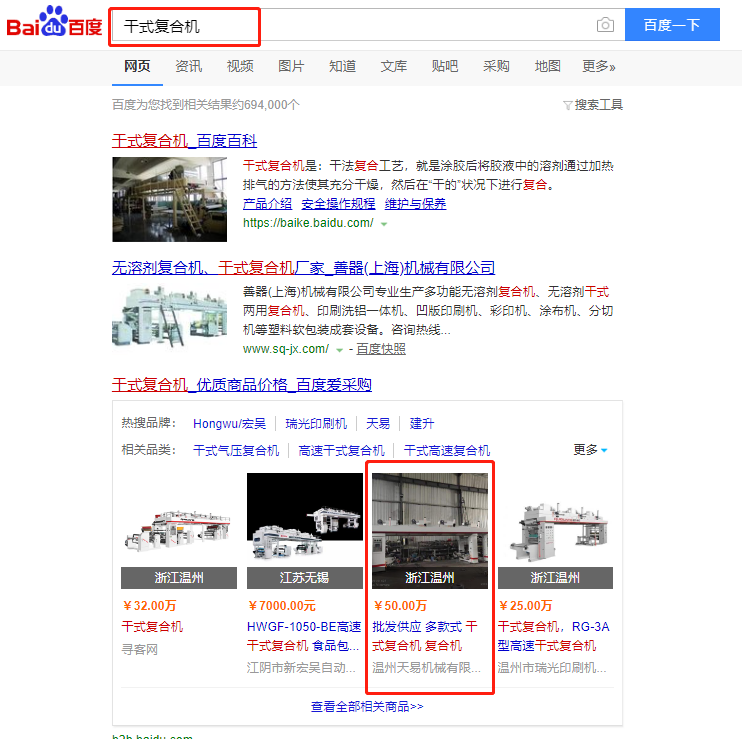Expand the 更多» tab menu
This screenshot has height=739, width=742.
[x=599, y=66]
